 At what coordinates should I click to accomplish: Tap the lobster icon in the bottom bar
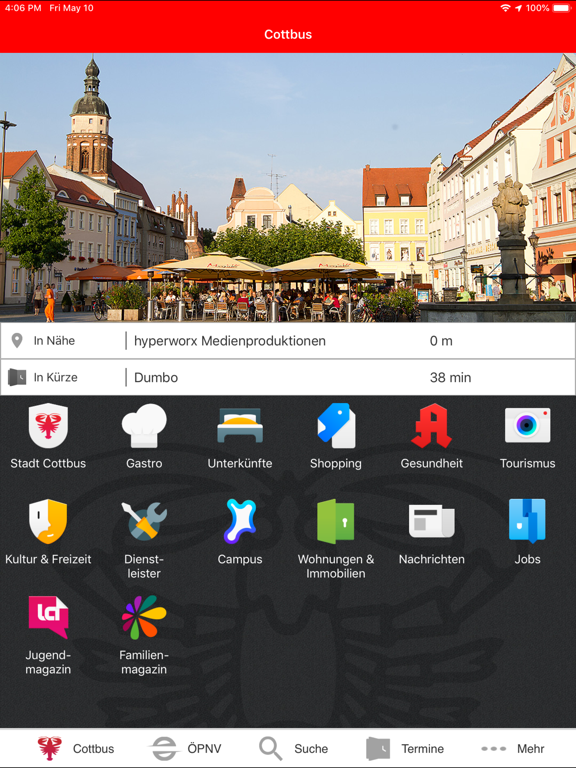(x=50, y=748)
